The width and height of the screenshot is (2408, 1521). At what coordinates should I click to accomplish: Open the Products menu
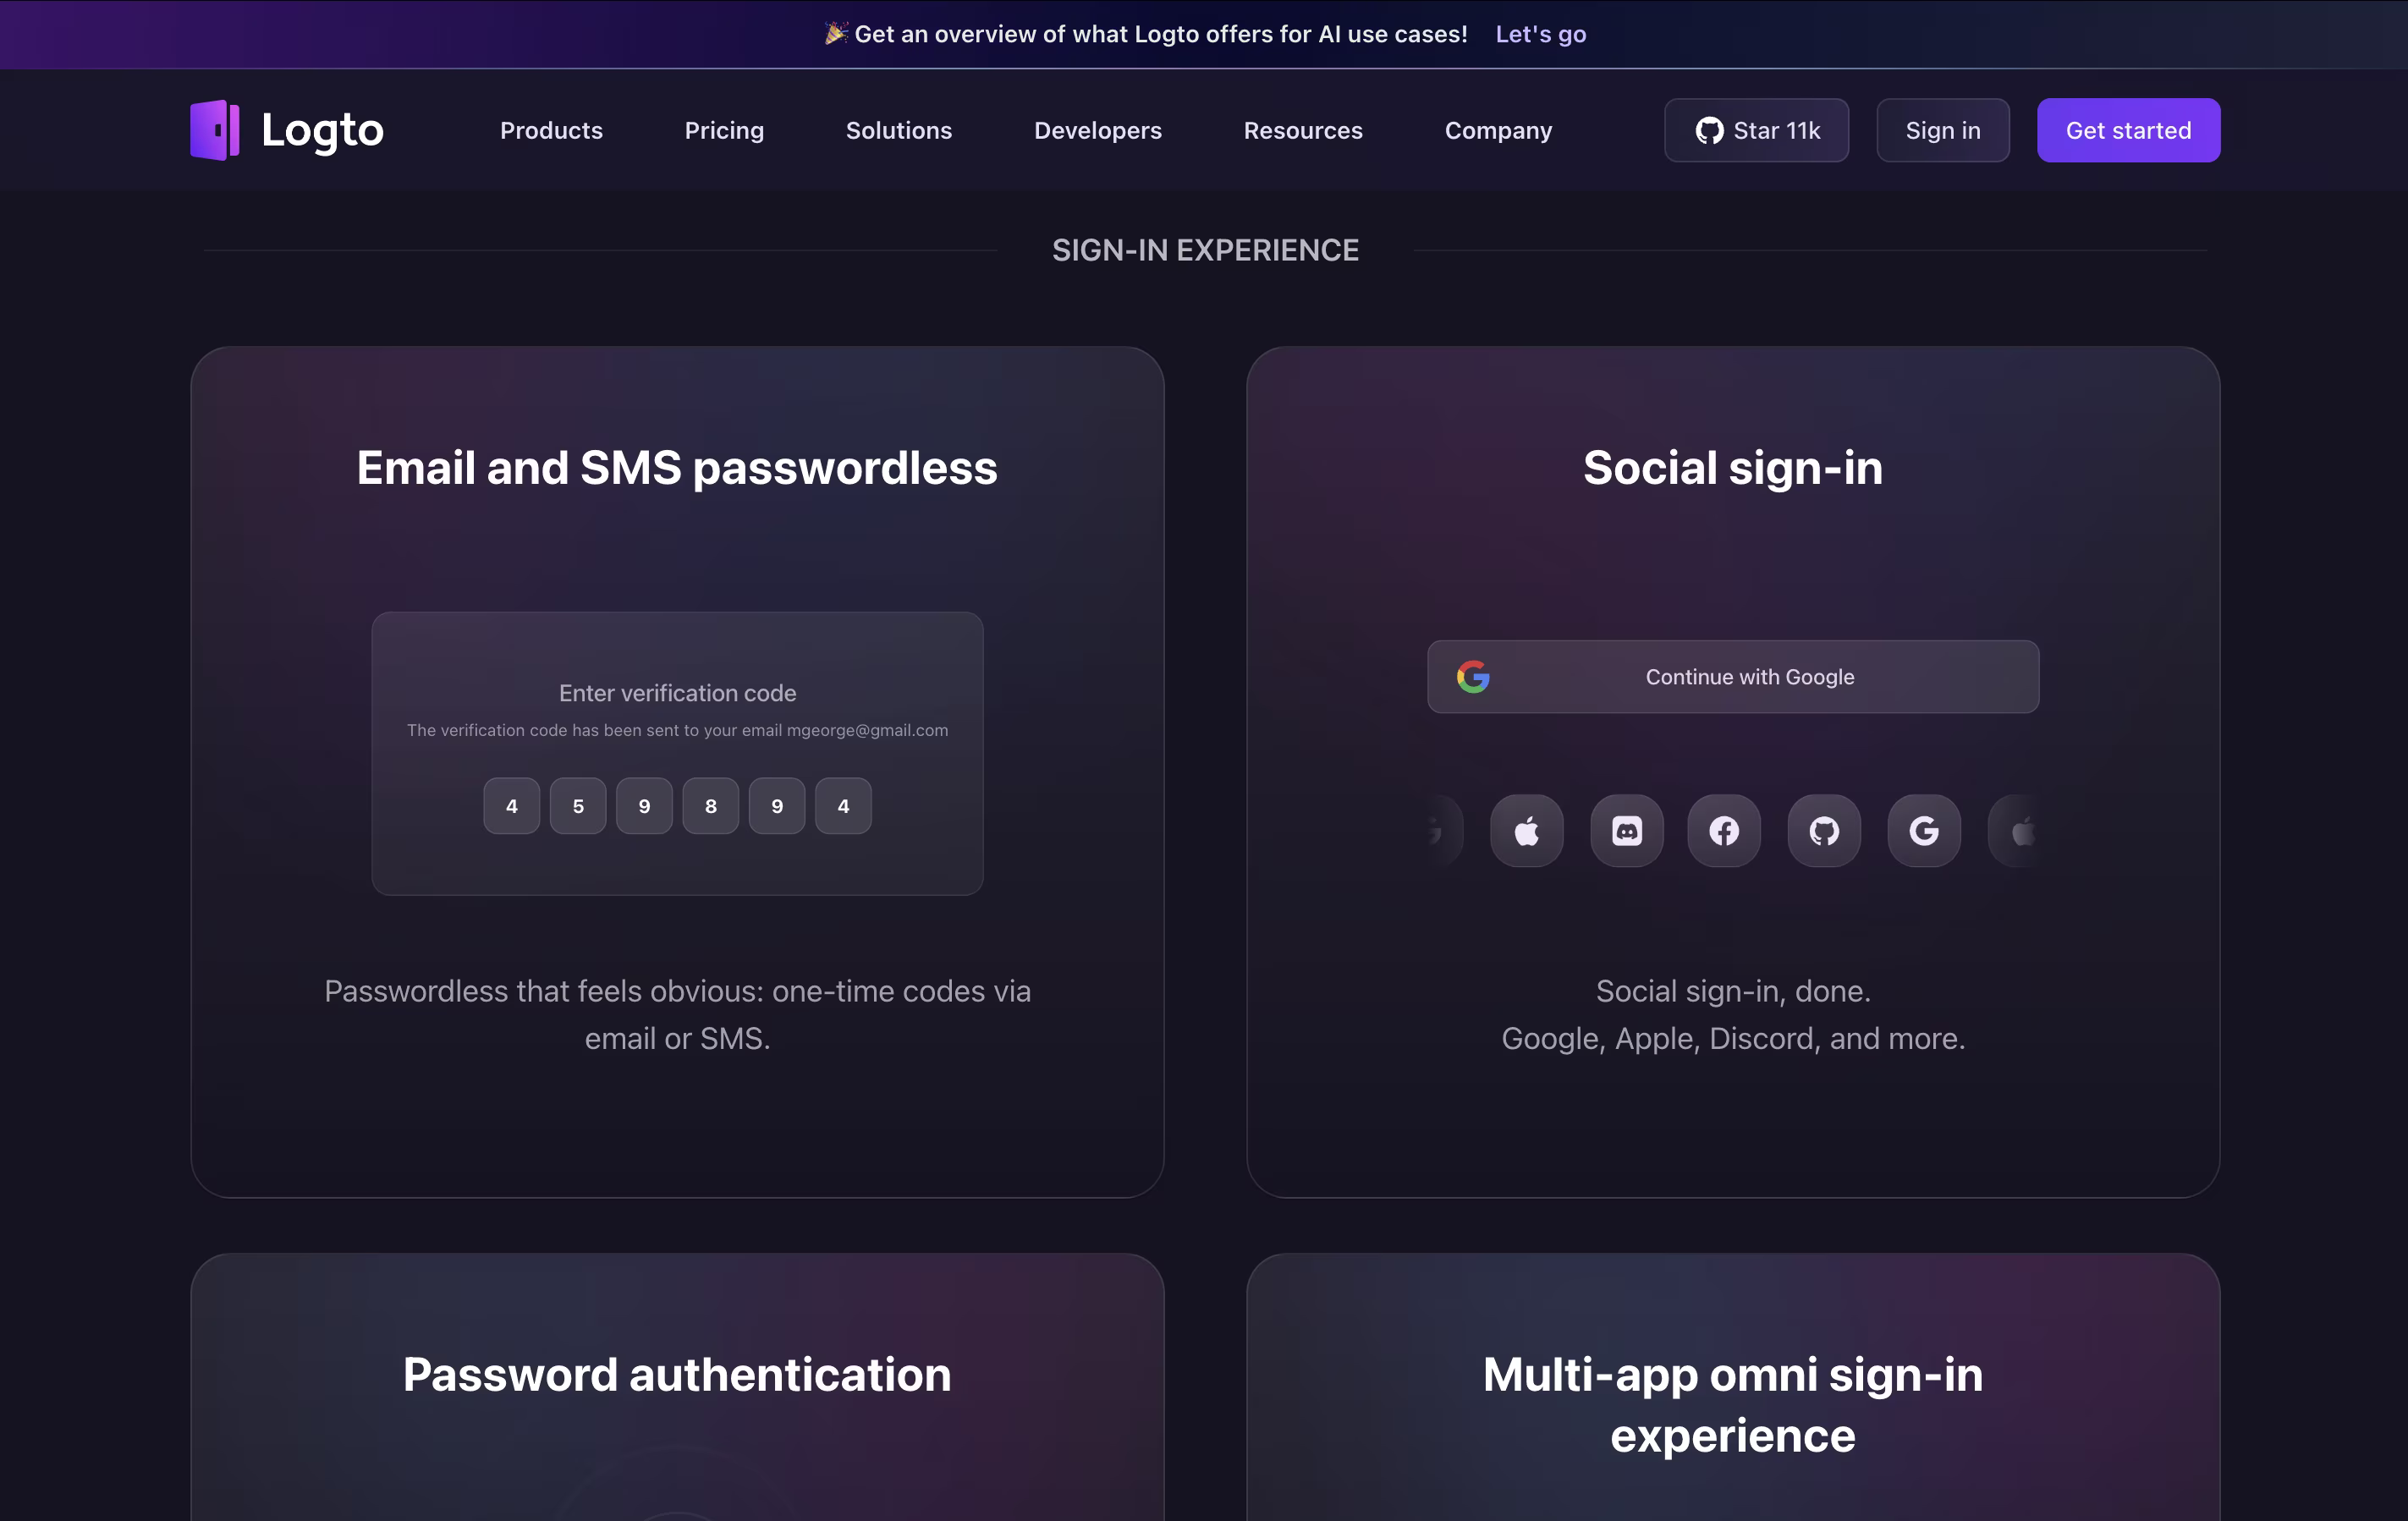click(x=551, y=130)
